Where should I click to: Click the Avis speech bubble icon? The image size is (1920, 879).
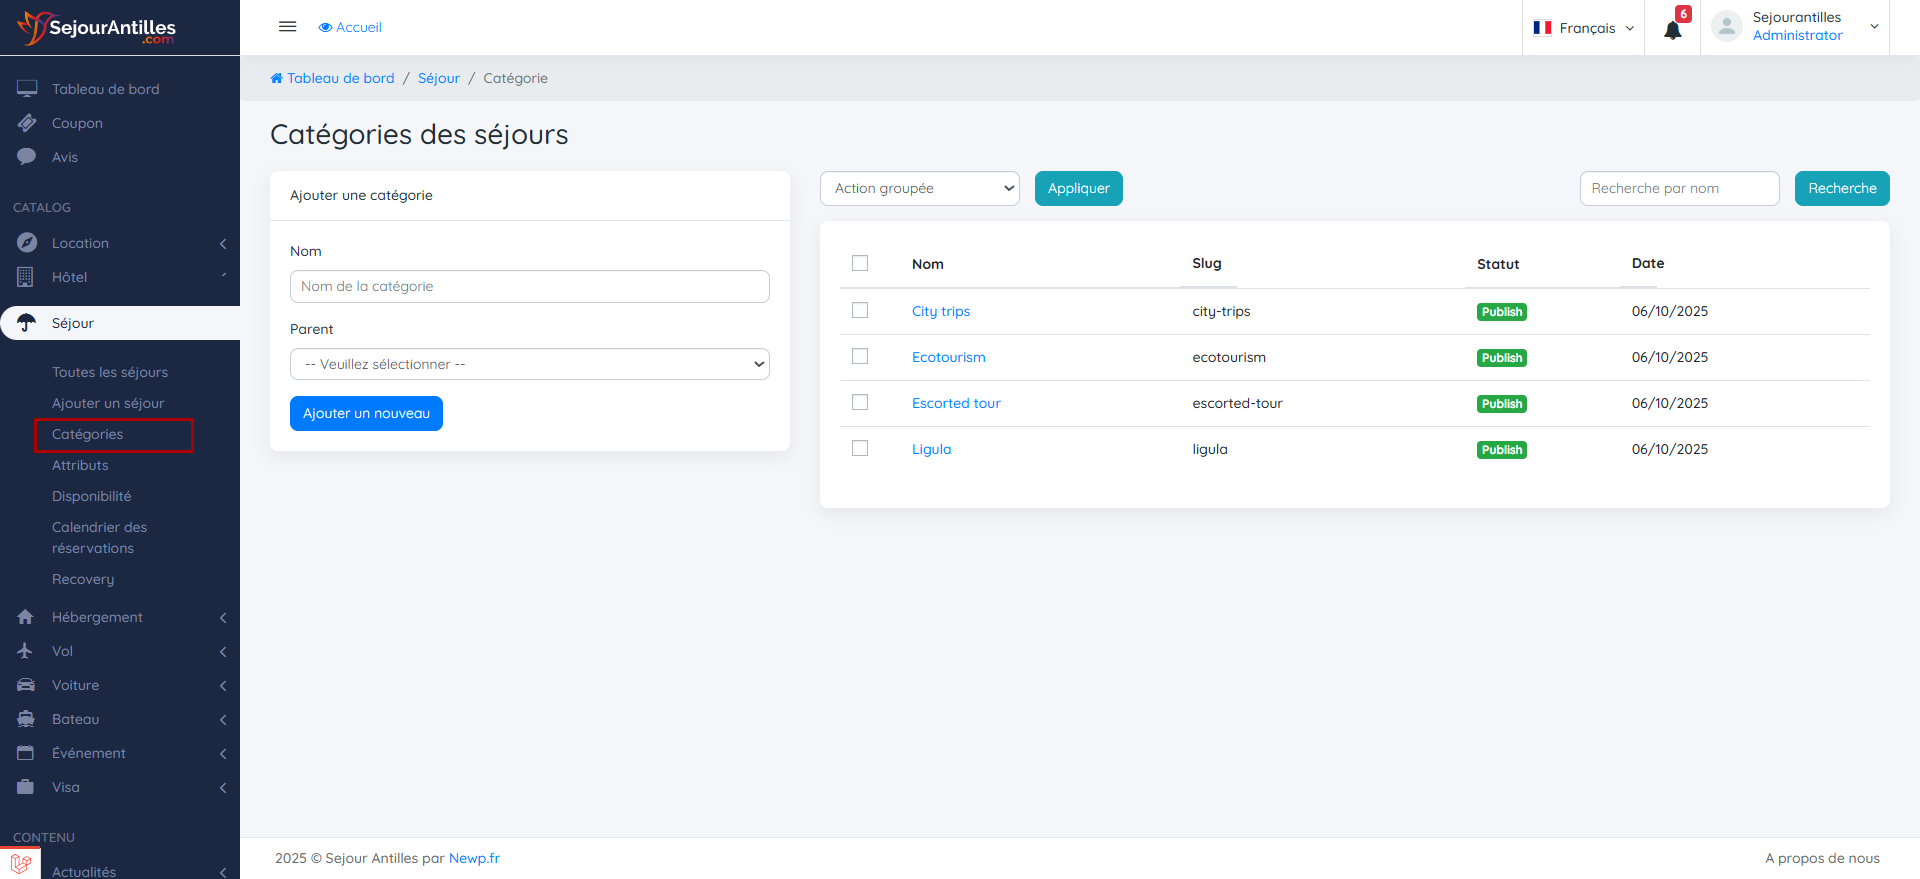pyautogui.click(x=27, y=157)
